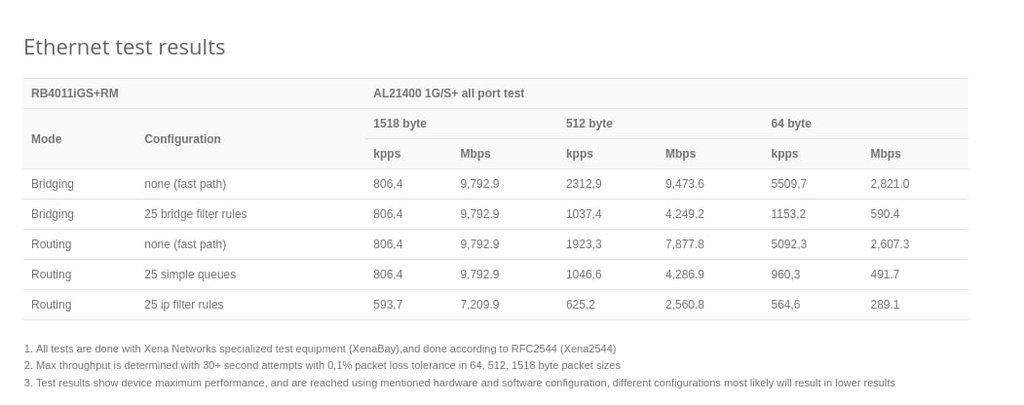Viewport: 1024px width, 405px height.
Task: Click the 4,249.2 Mbps cell
Action: point(684,214)
